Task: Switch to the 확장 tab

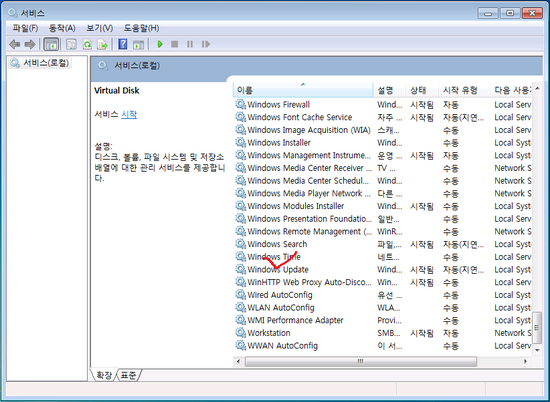Action: [104, 375]
